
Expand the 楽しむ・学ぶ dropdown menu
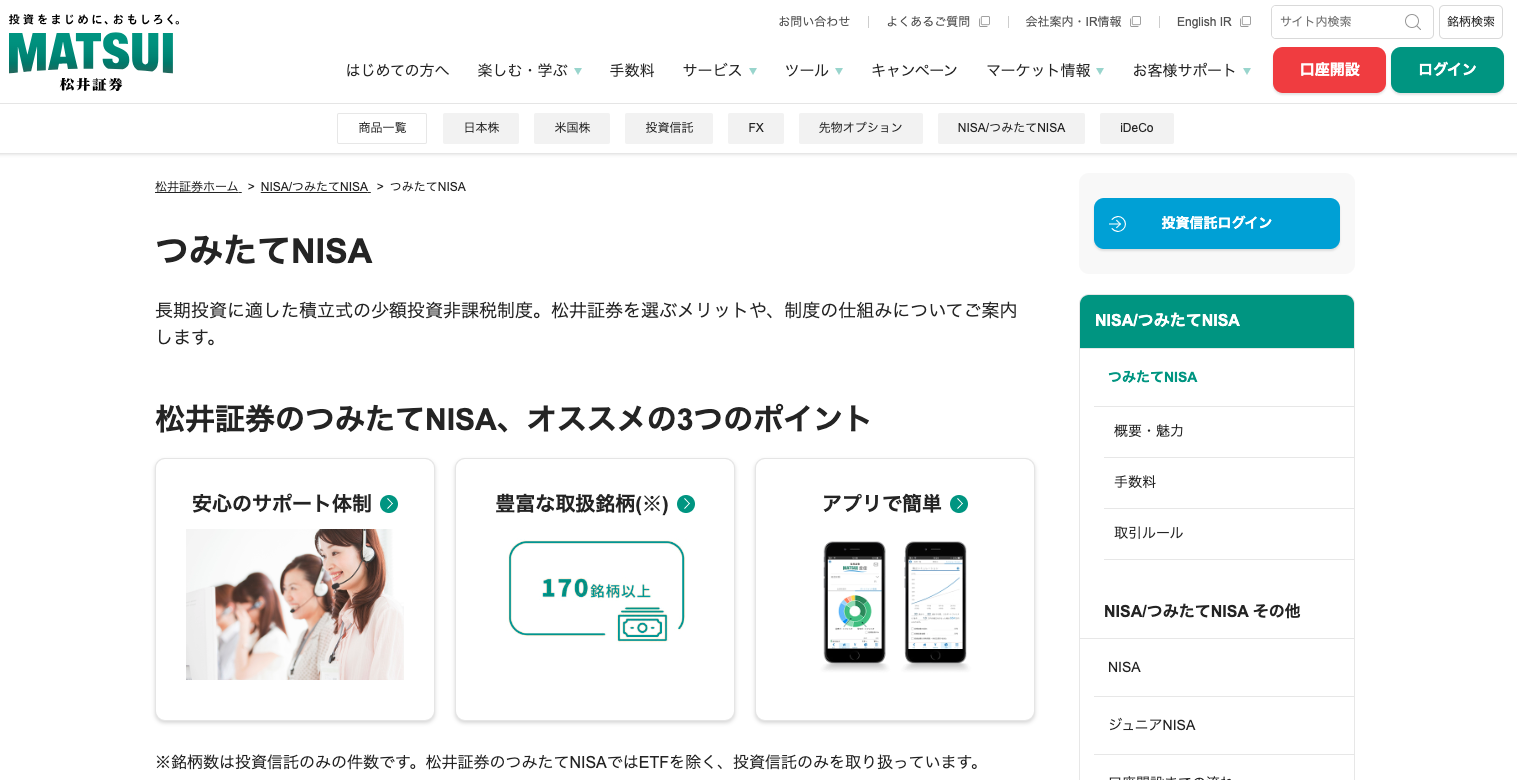(x=529, y=71)
